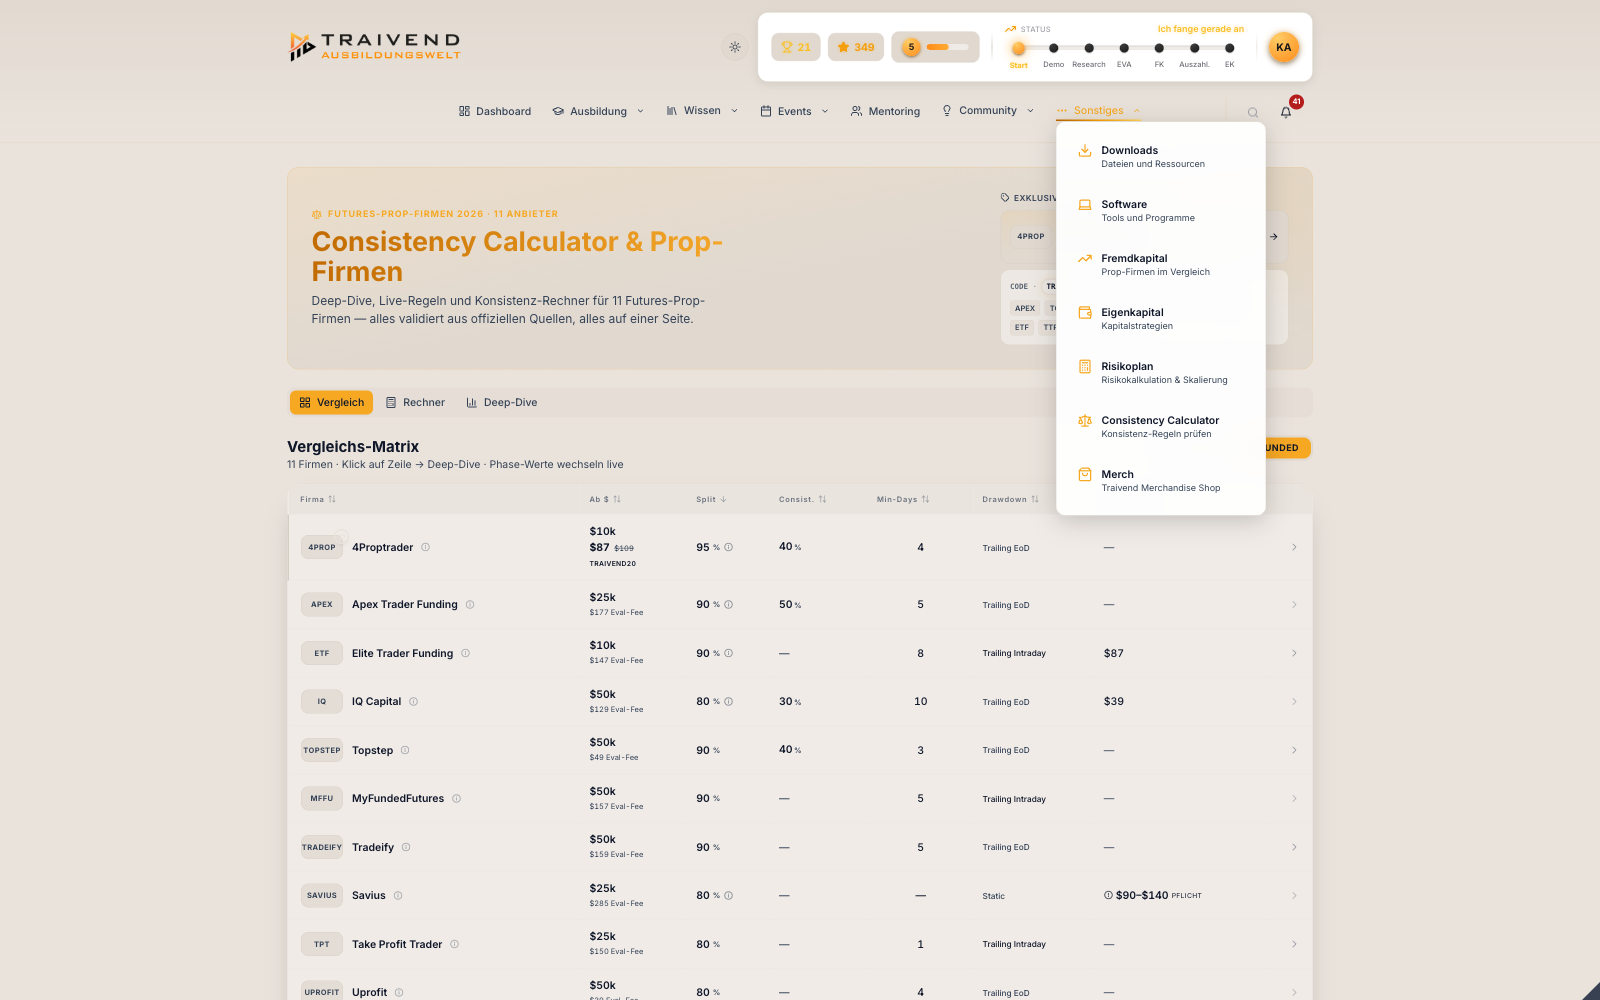
Task: Open the KA user avatar menu
Action: 1284,47
